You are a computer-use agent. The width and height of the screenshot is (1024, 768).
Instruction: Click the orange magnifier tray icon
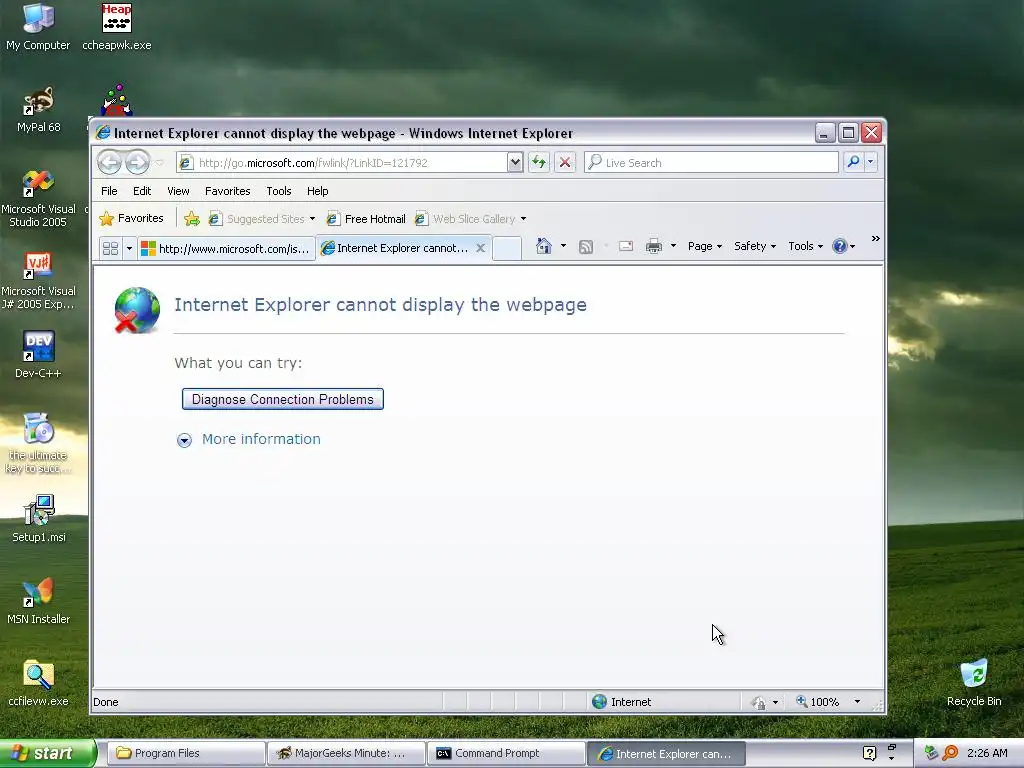point(950,753)
